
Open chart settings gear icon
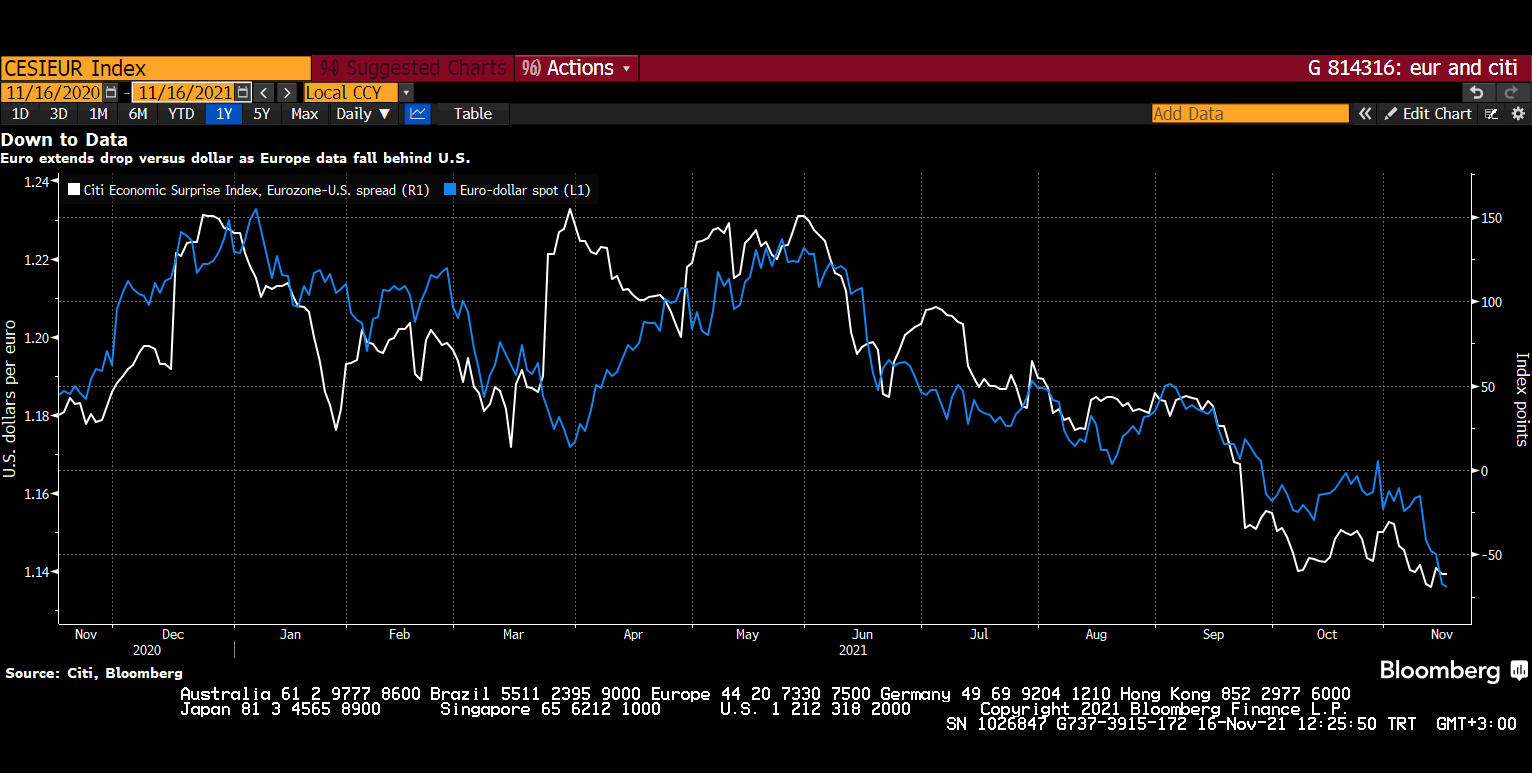[1517, 114]
